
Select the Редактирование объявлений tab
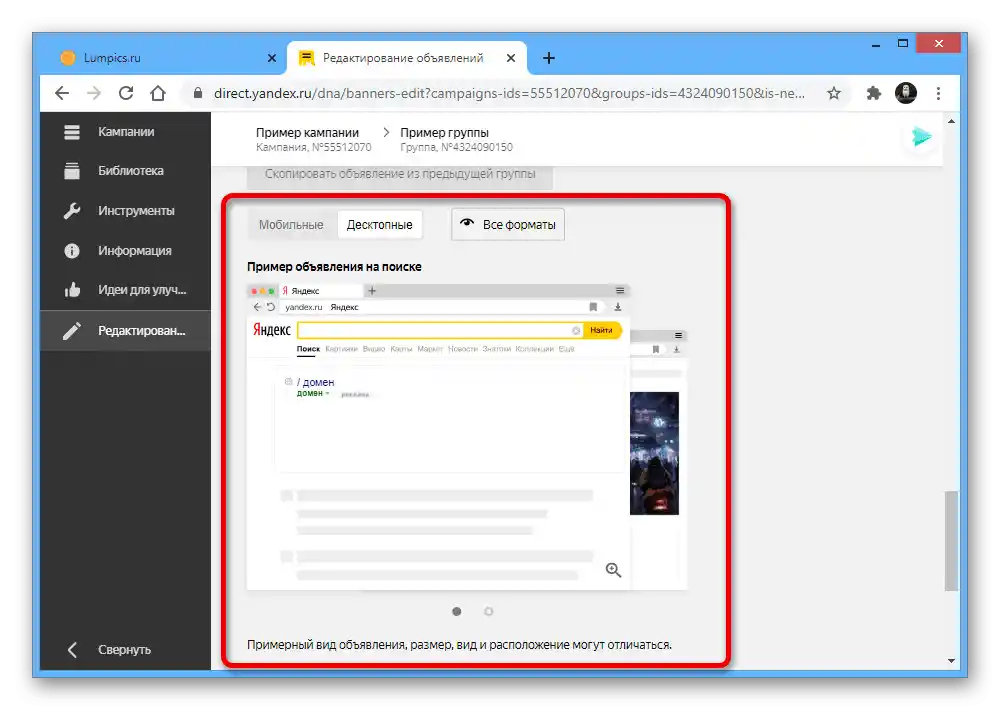(x=407, y=58)
